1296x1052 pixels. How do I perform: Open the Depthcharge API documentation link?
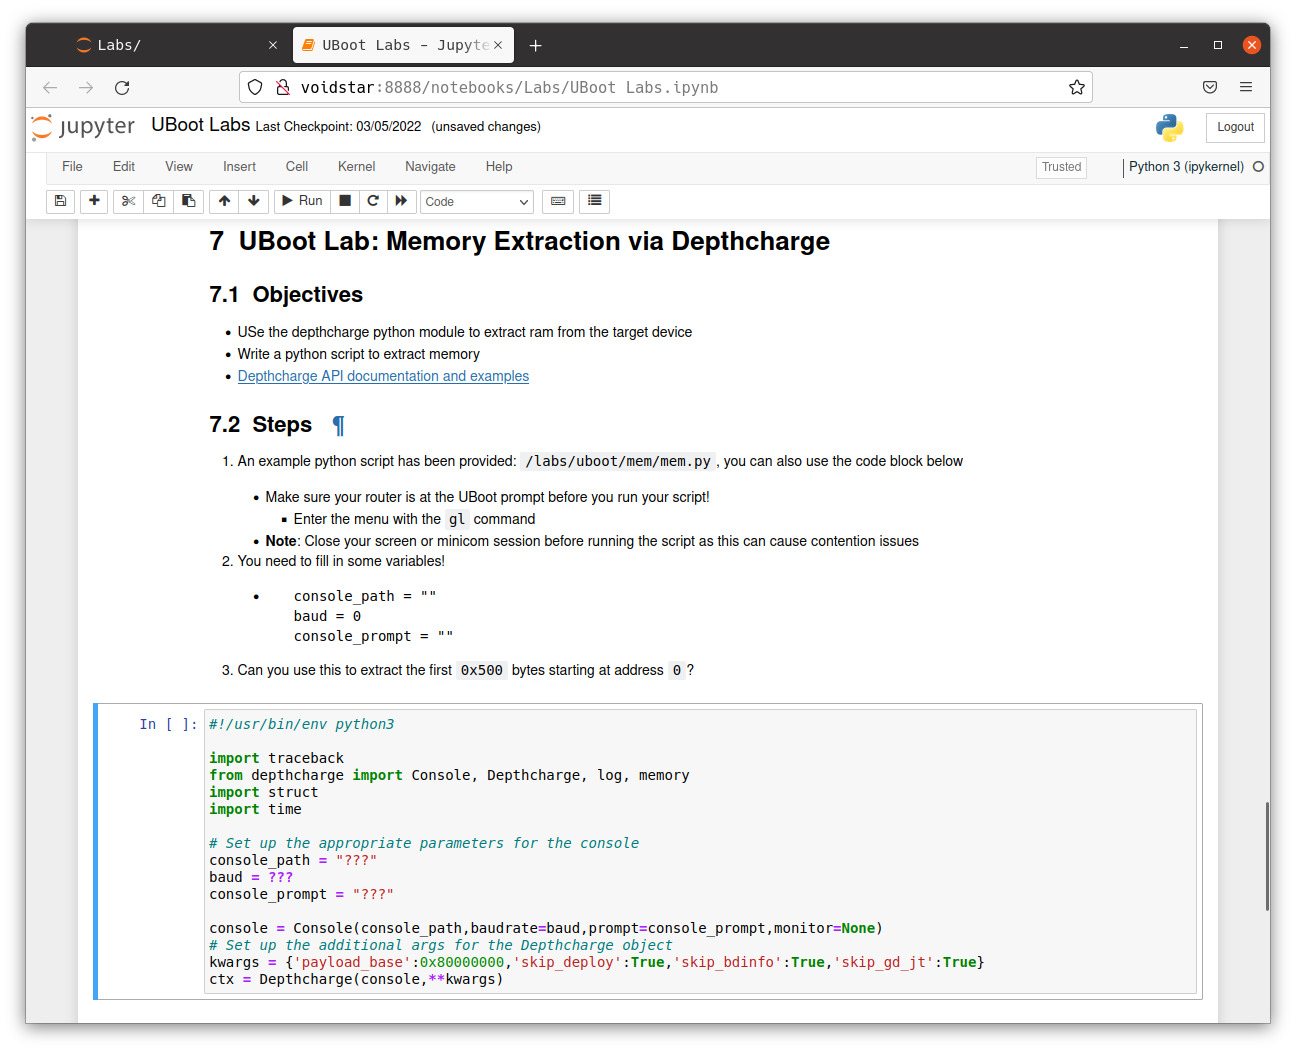[x=383, y=376]
